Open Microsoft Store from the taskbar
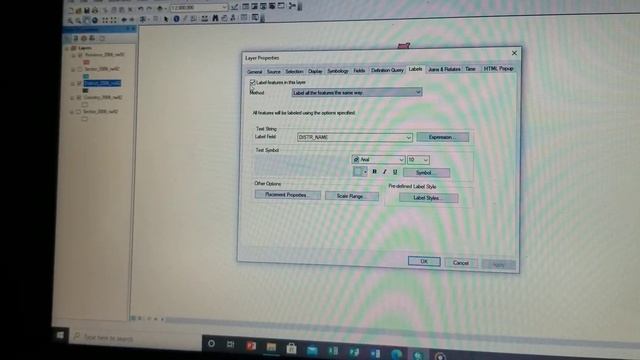The width and height of the screenshot is (640, 360). (291, 349)
